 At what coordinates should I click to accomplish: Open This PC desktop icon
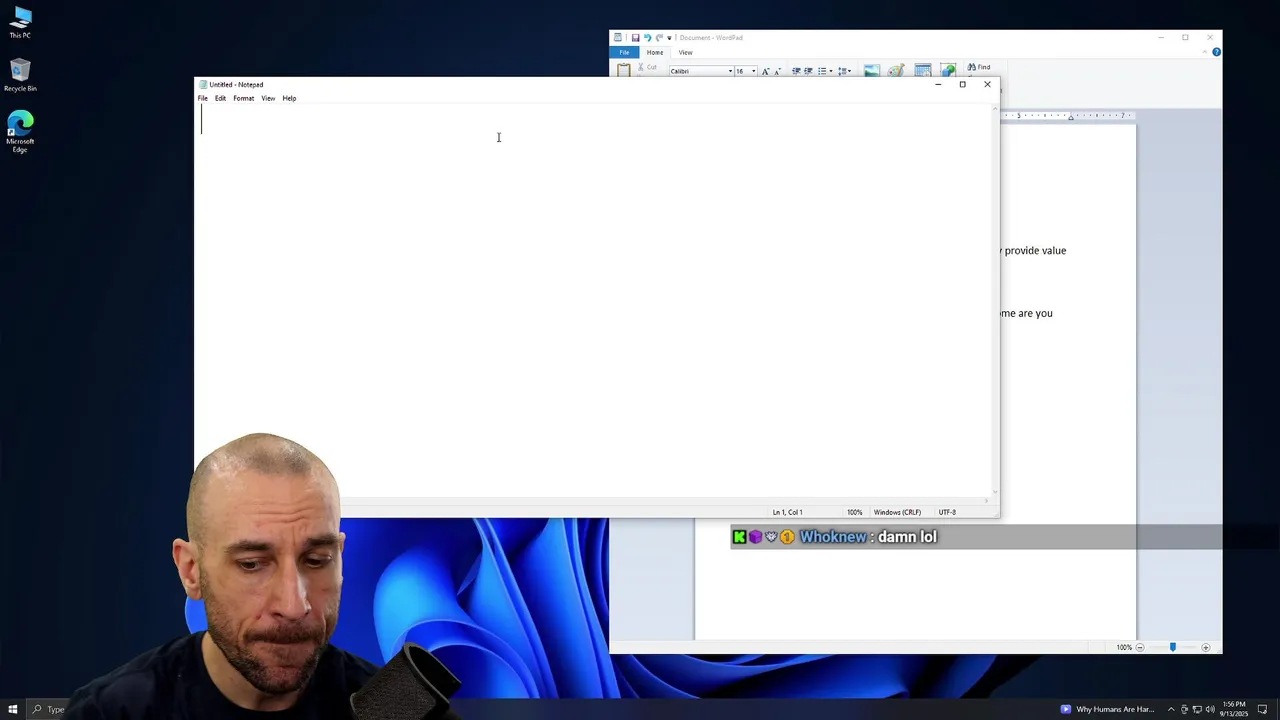[x=20, y=22]
